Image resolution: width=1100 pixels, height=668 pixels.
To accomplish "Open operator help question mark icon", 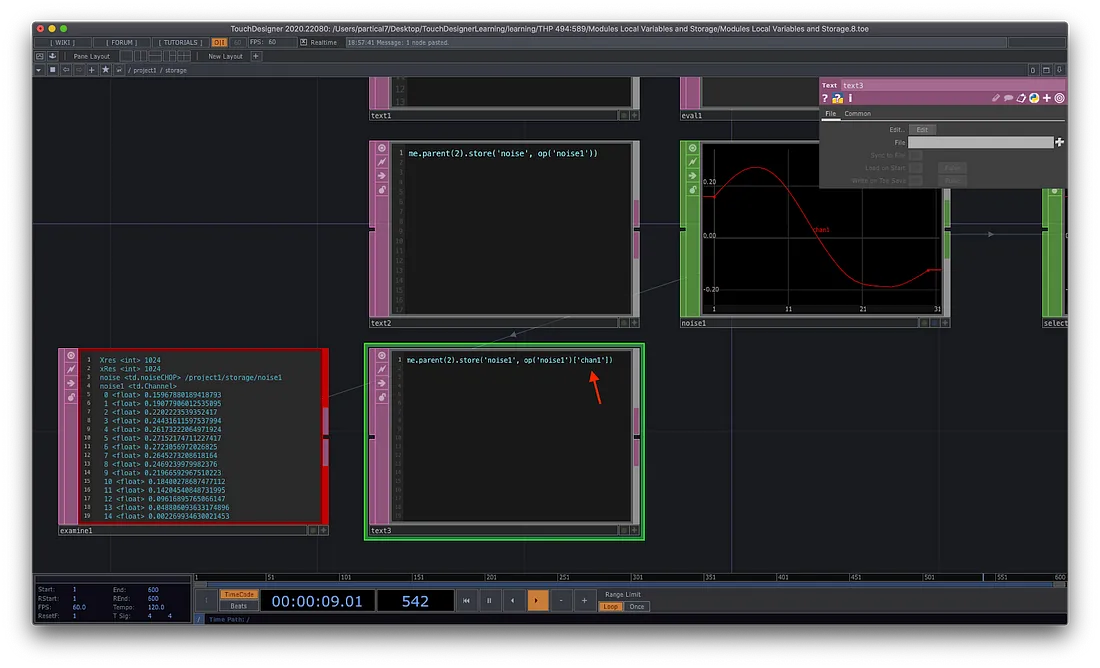I will point(826,98).
